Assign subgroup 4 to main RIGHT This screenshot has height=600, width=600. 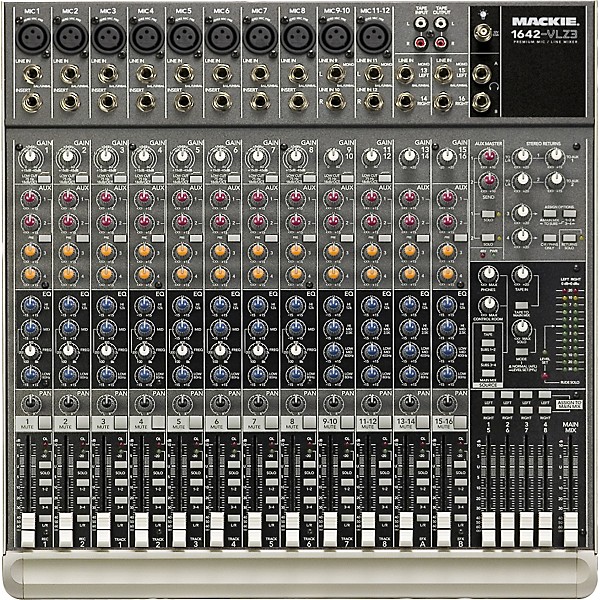(545, 410)
